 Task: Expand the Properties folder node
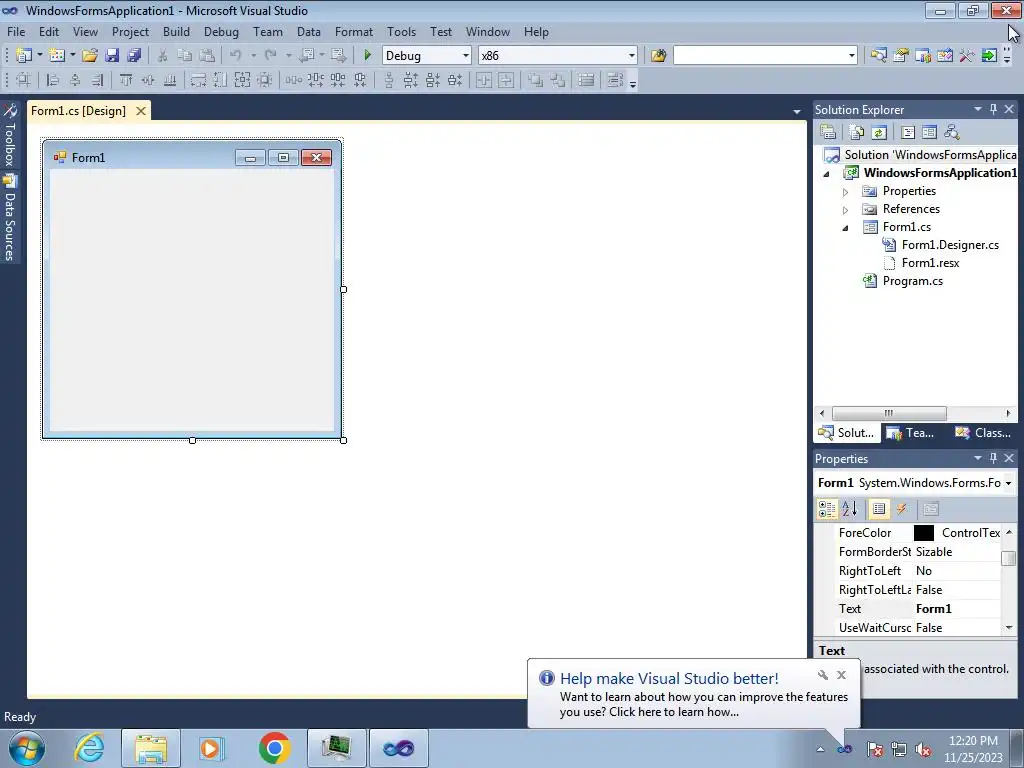coord(845,192)
